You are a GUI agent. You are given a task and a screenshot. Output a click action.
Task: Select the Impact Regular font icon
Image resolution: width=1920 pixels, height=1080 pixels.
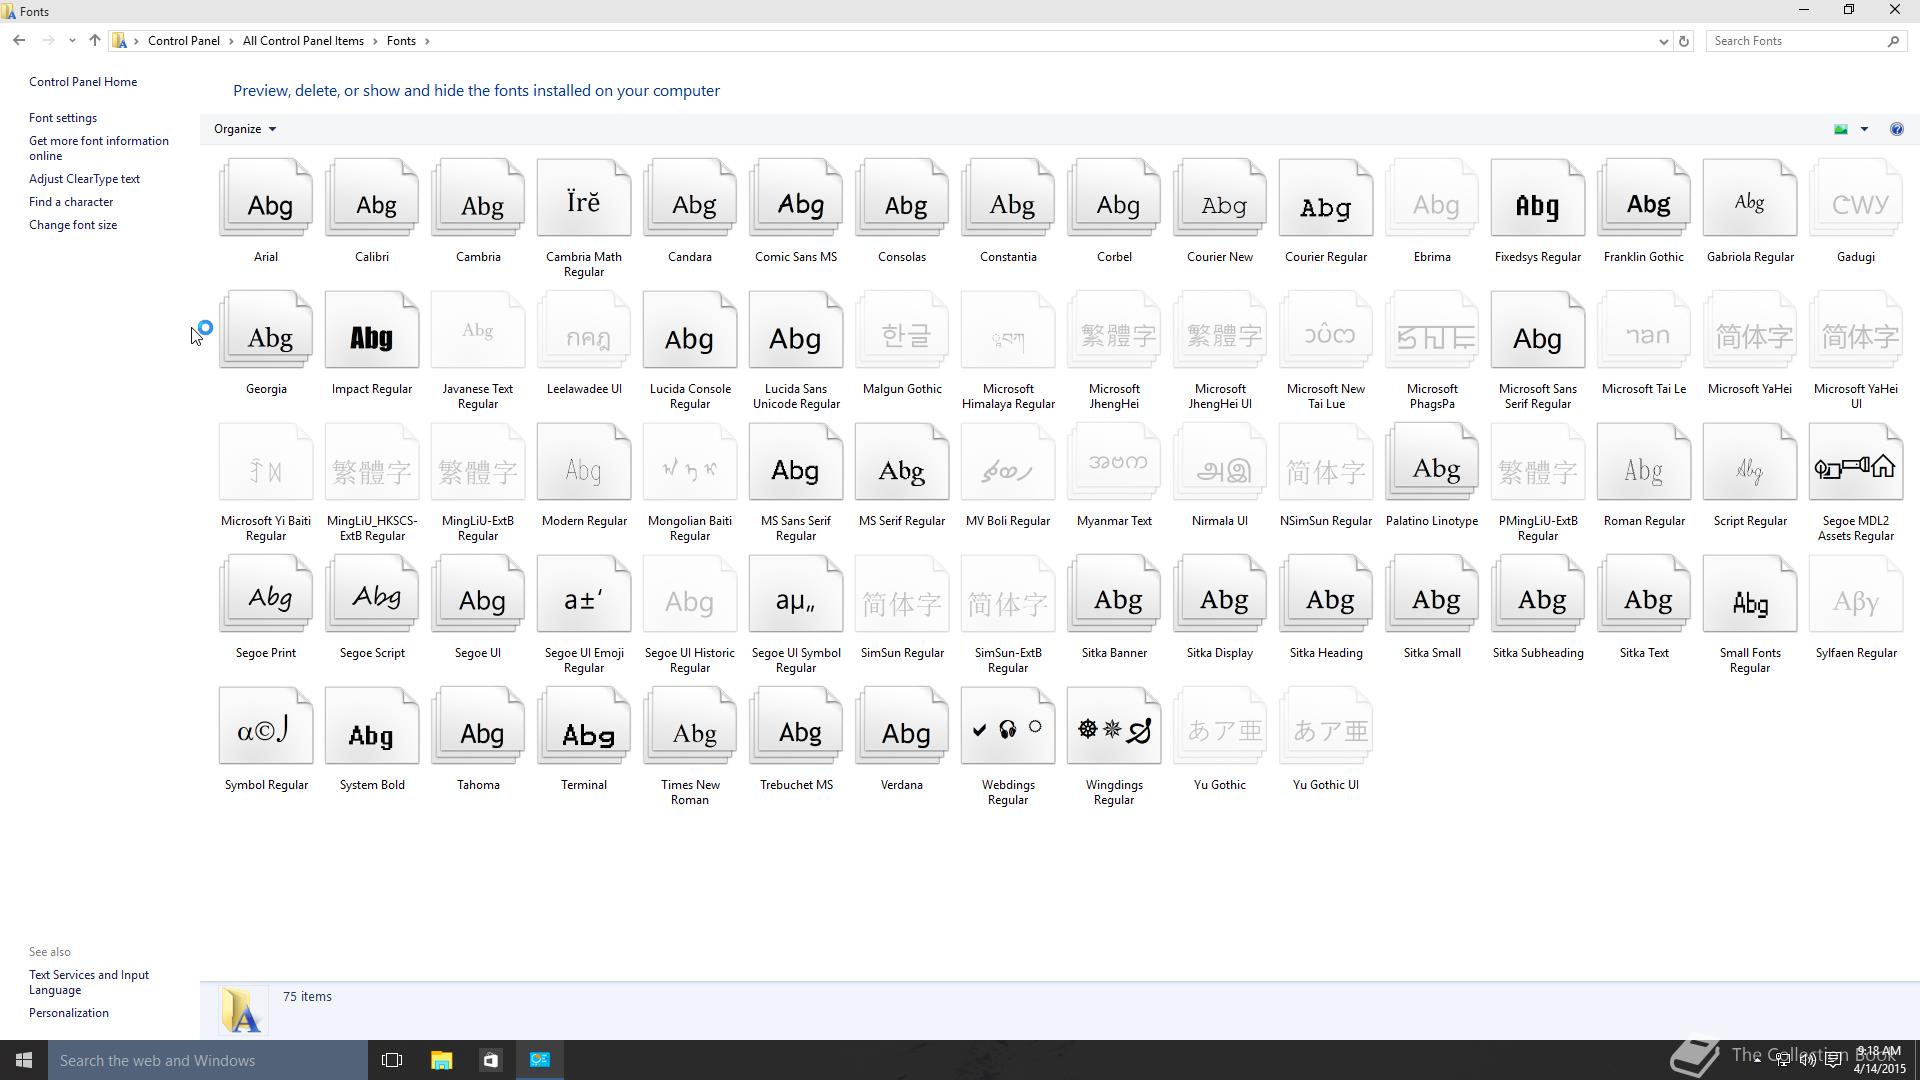pyautogui.click(x=371, y=330)
